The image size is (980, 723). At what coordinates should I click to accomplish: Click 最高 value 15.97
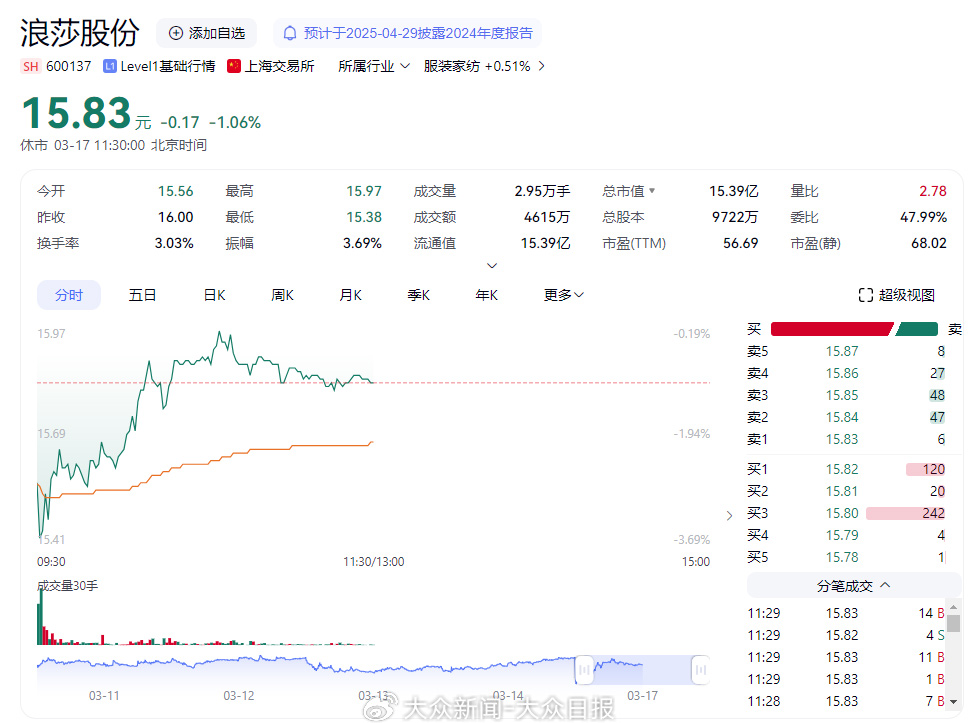(364, 191)
